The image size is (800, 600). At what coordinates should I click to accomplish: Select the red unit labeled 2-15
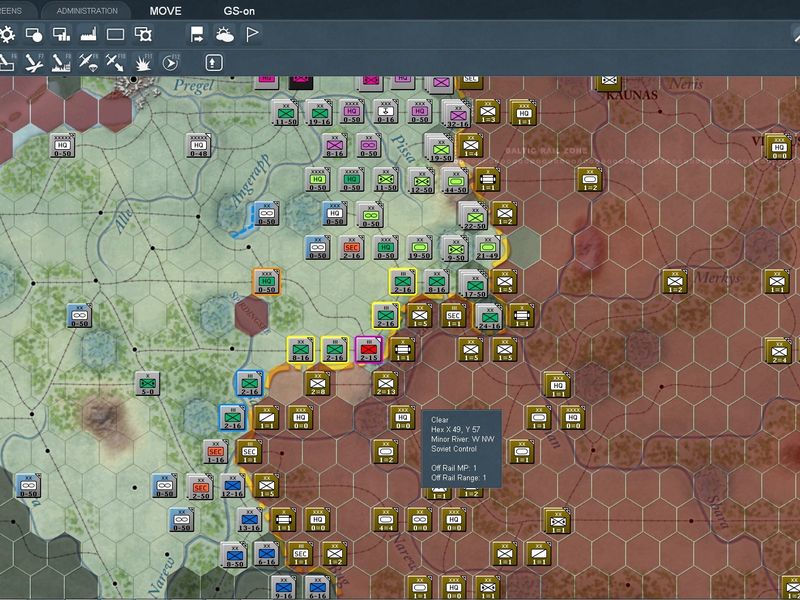coord(368,349)
